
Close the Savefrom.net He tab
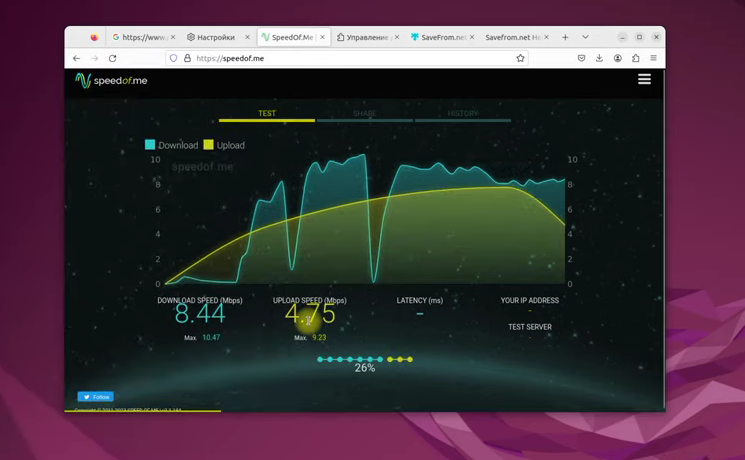coord(546,37)
